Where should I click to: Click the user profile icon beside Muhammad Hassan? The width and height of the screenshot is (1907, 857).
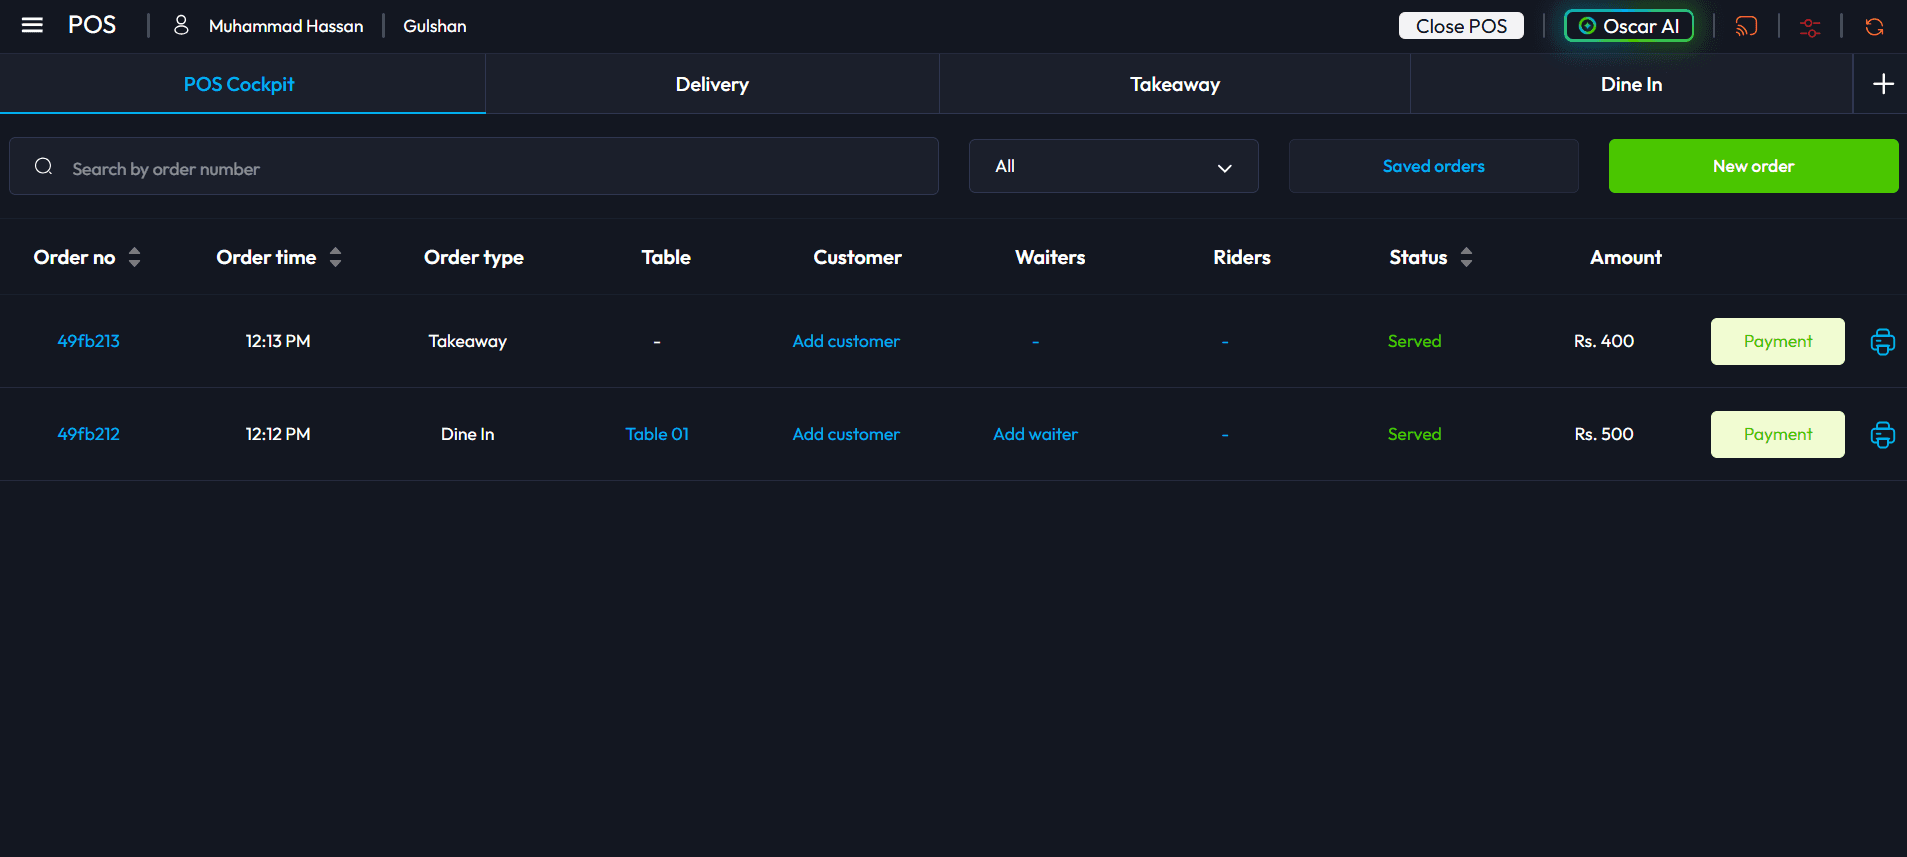pyautogui.click(x=181, y=25)
